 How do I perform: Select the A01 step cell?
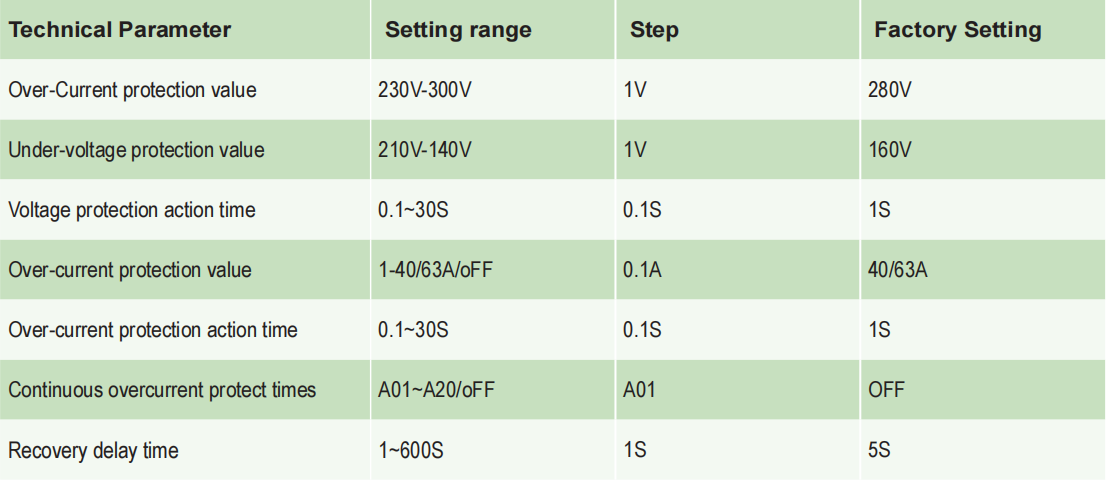point(639,390)
